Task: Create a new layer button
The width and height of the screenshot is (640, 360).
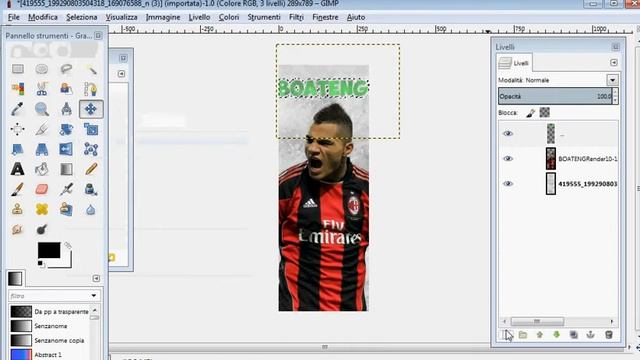Action: click(x=506, y=335)
